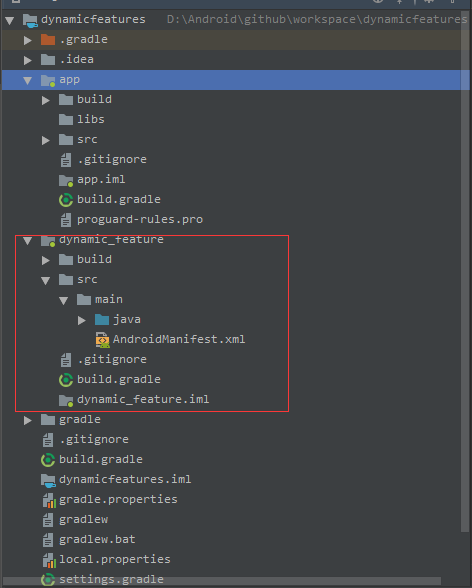Screen dimensions: 472x588
Task: Click the app.iml module file icon
Action: 66,180
